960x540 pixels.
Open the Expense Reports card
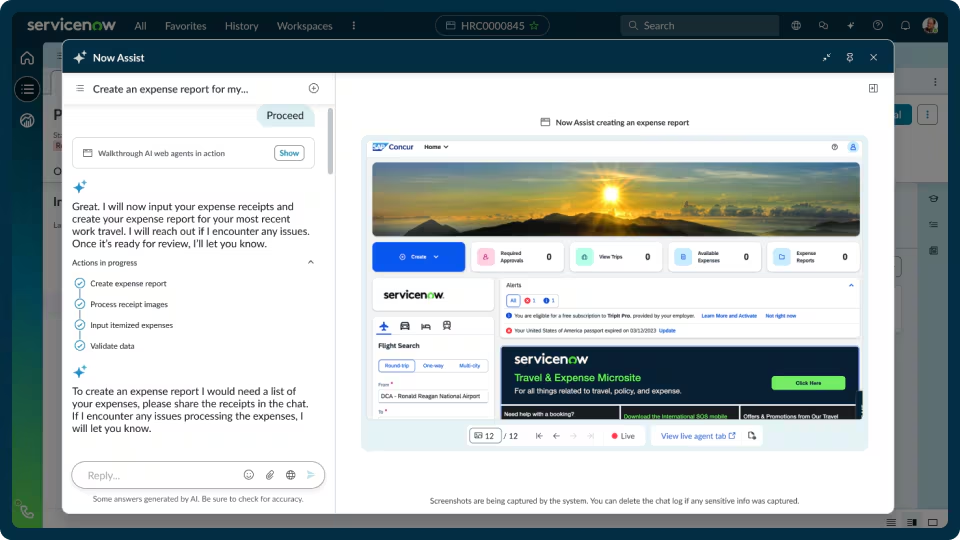click(x=813, y=257)
